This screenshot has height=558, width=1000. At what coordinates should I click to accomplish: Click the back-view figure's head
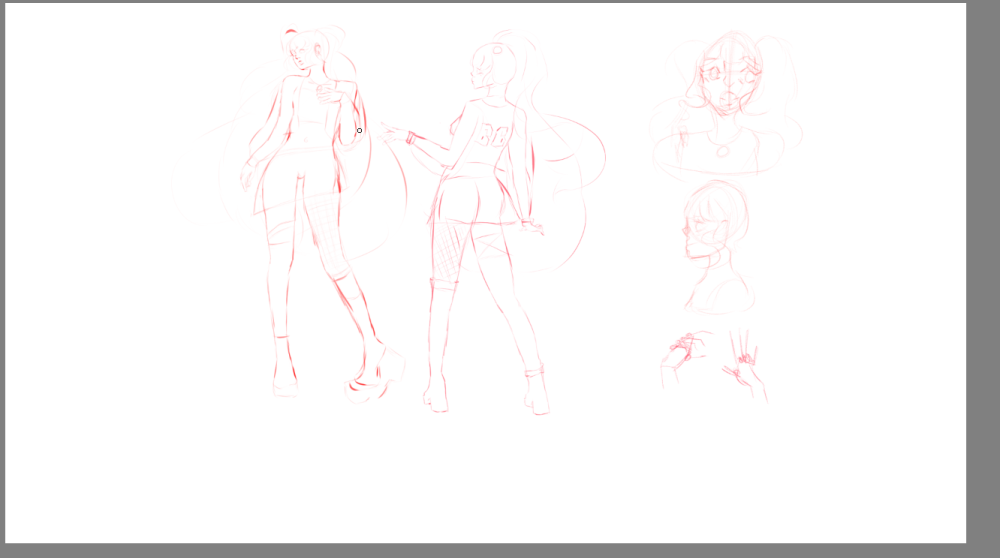[x=489, y=66]
